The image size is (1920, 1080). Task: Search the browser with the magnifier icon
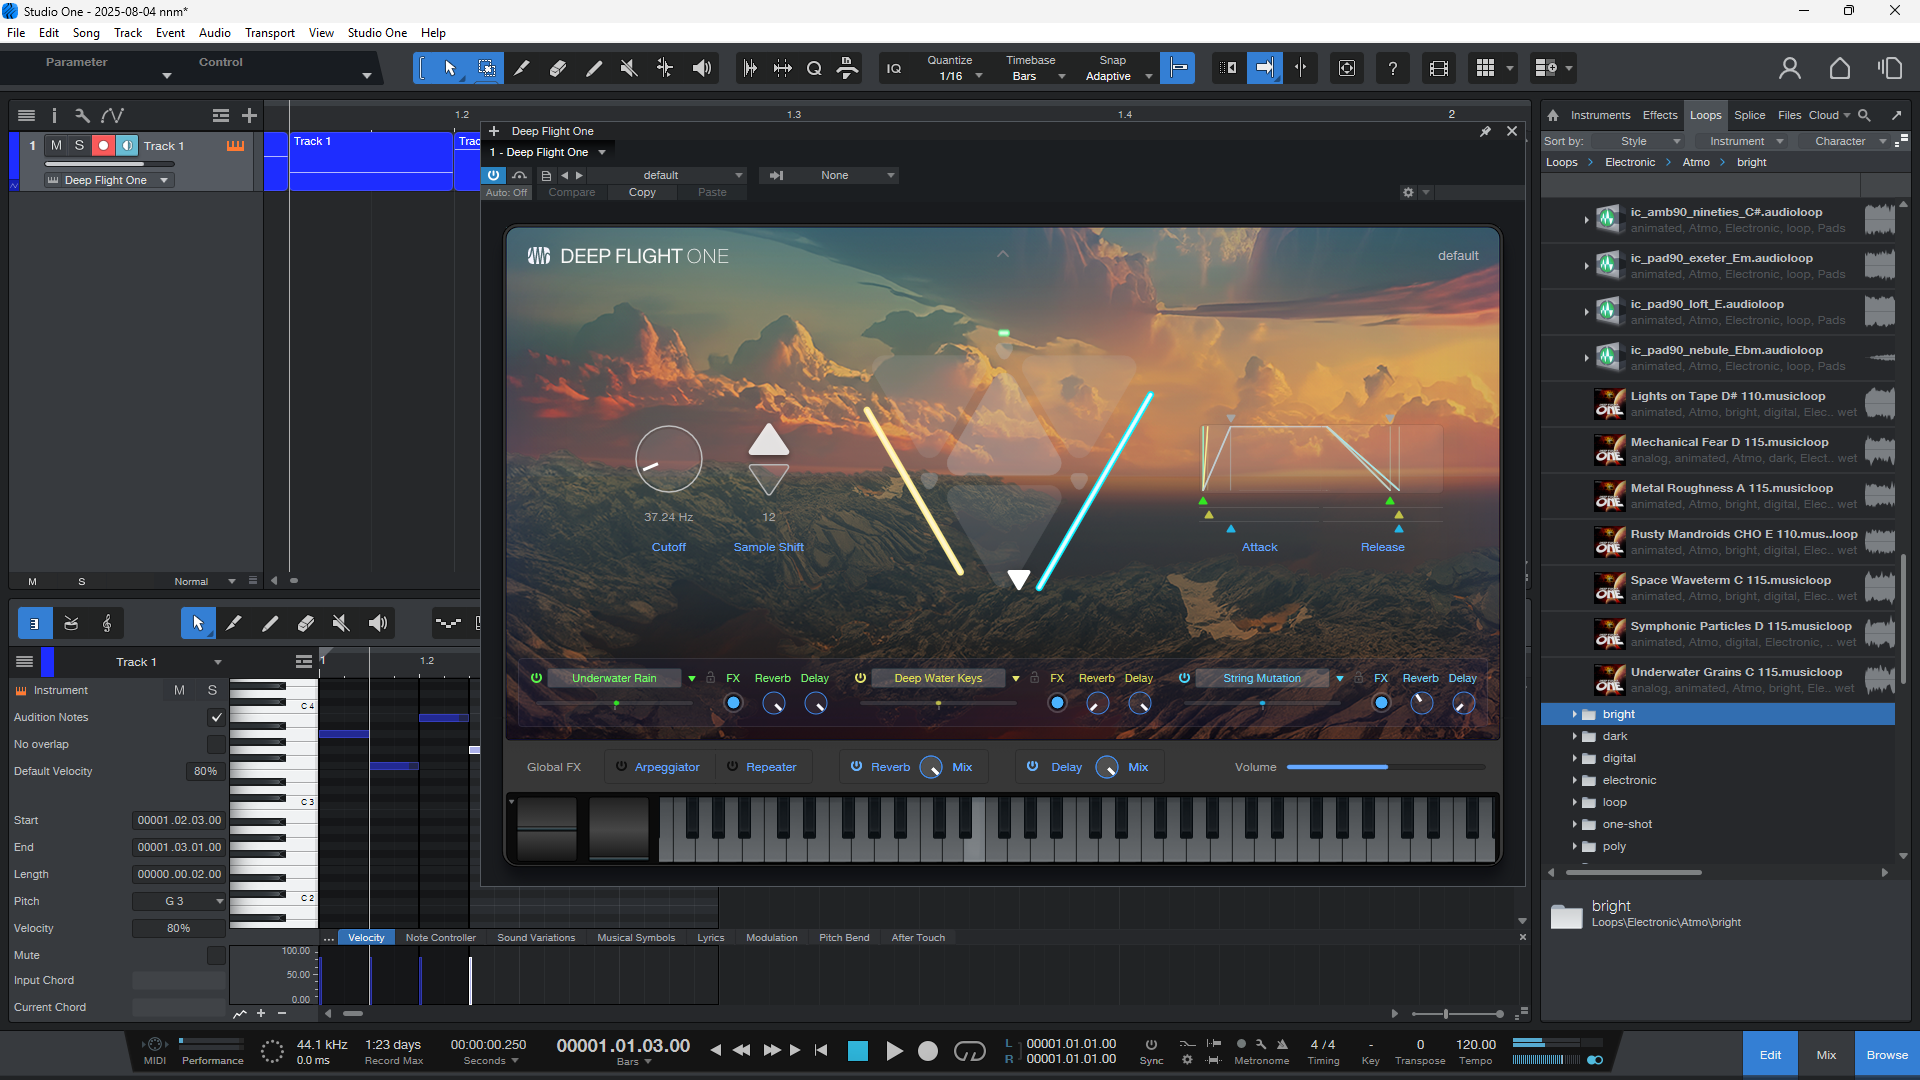[1864, 115]
